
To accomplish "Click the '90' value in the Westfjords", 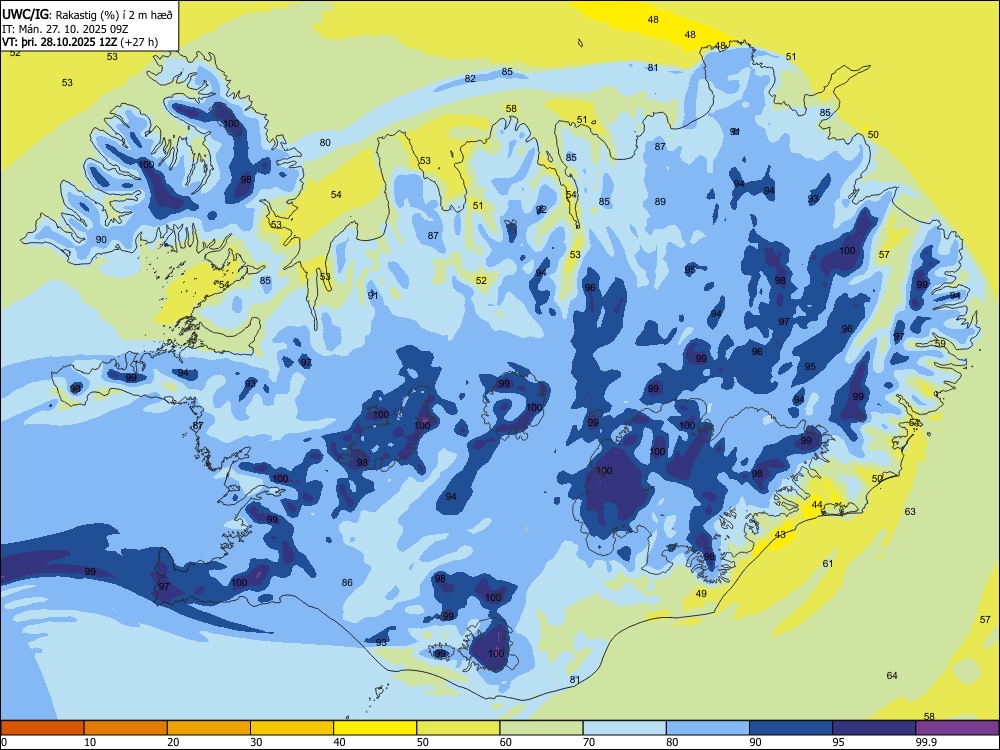I will (x=101, y=239).
